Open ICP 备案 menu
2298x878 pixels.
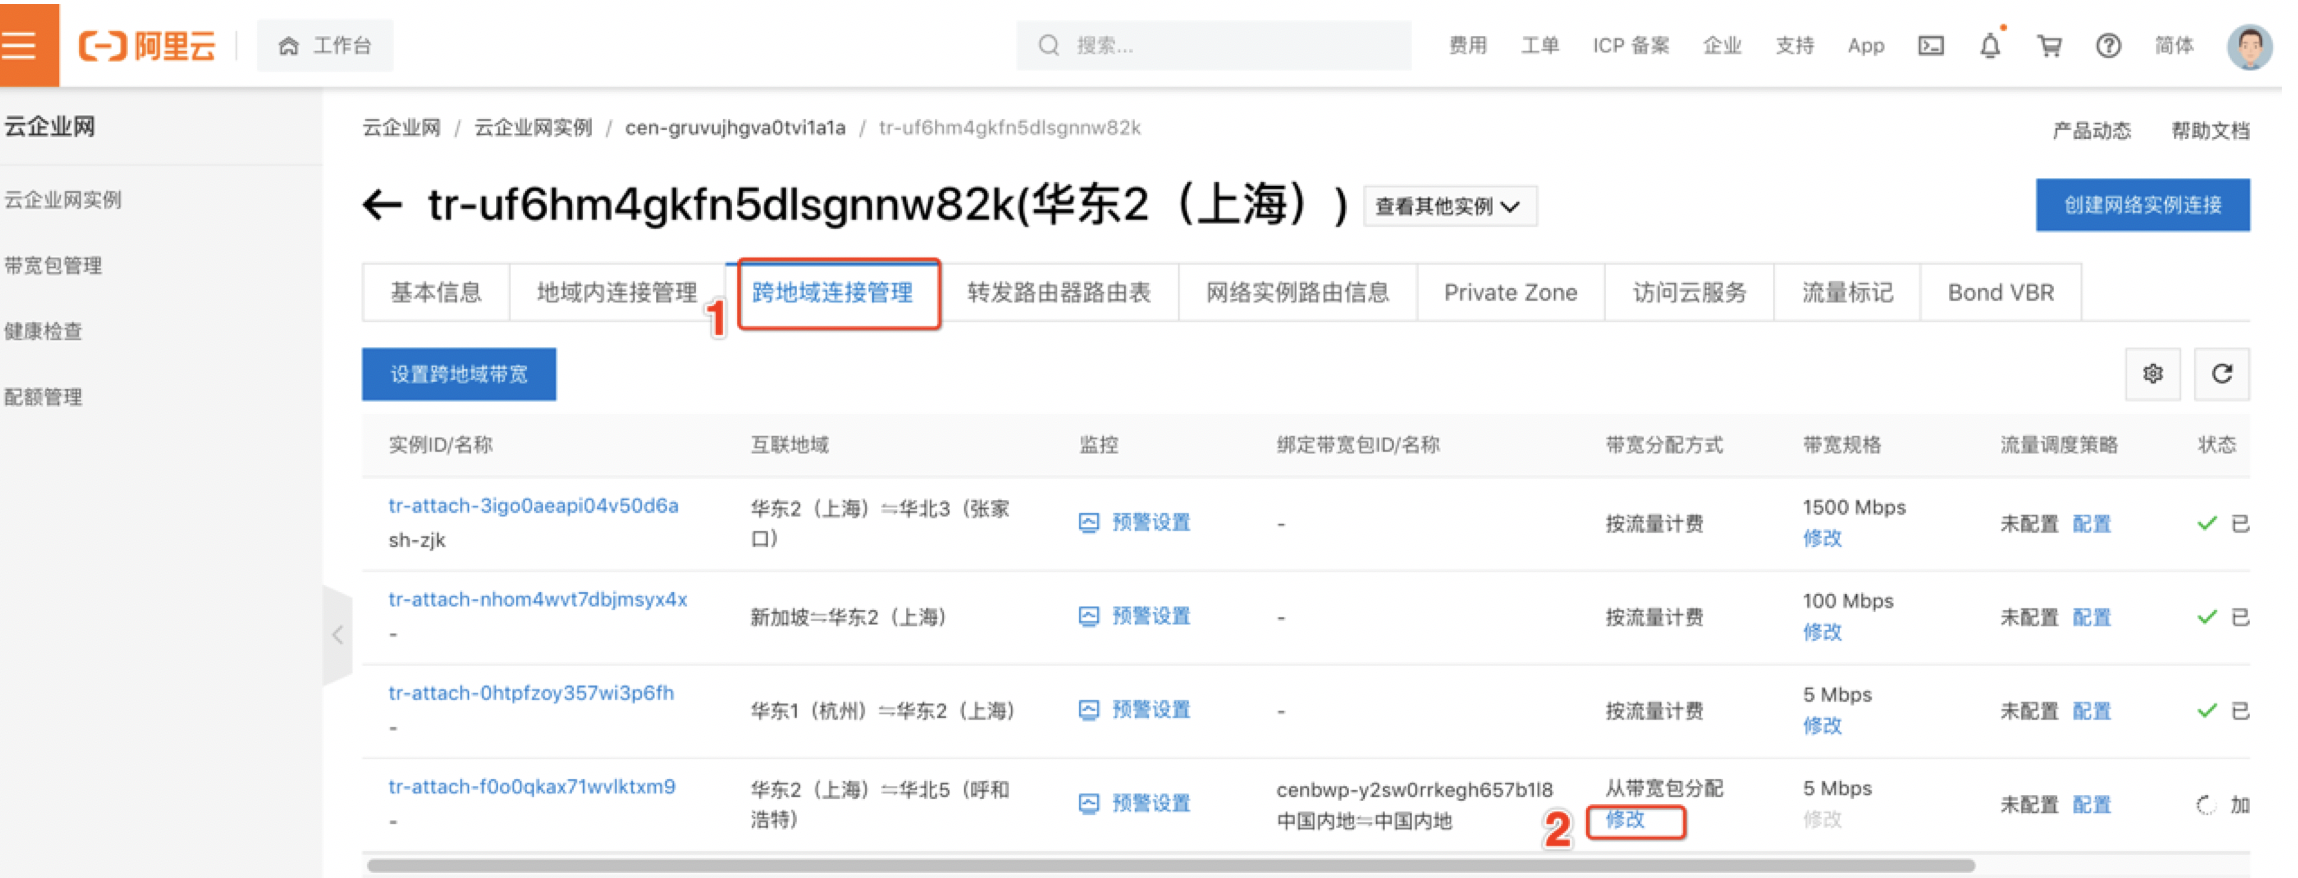pos(1631,45)
